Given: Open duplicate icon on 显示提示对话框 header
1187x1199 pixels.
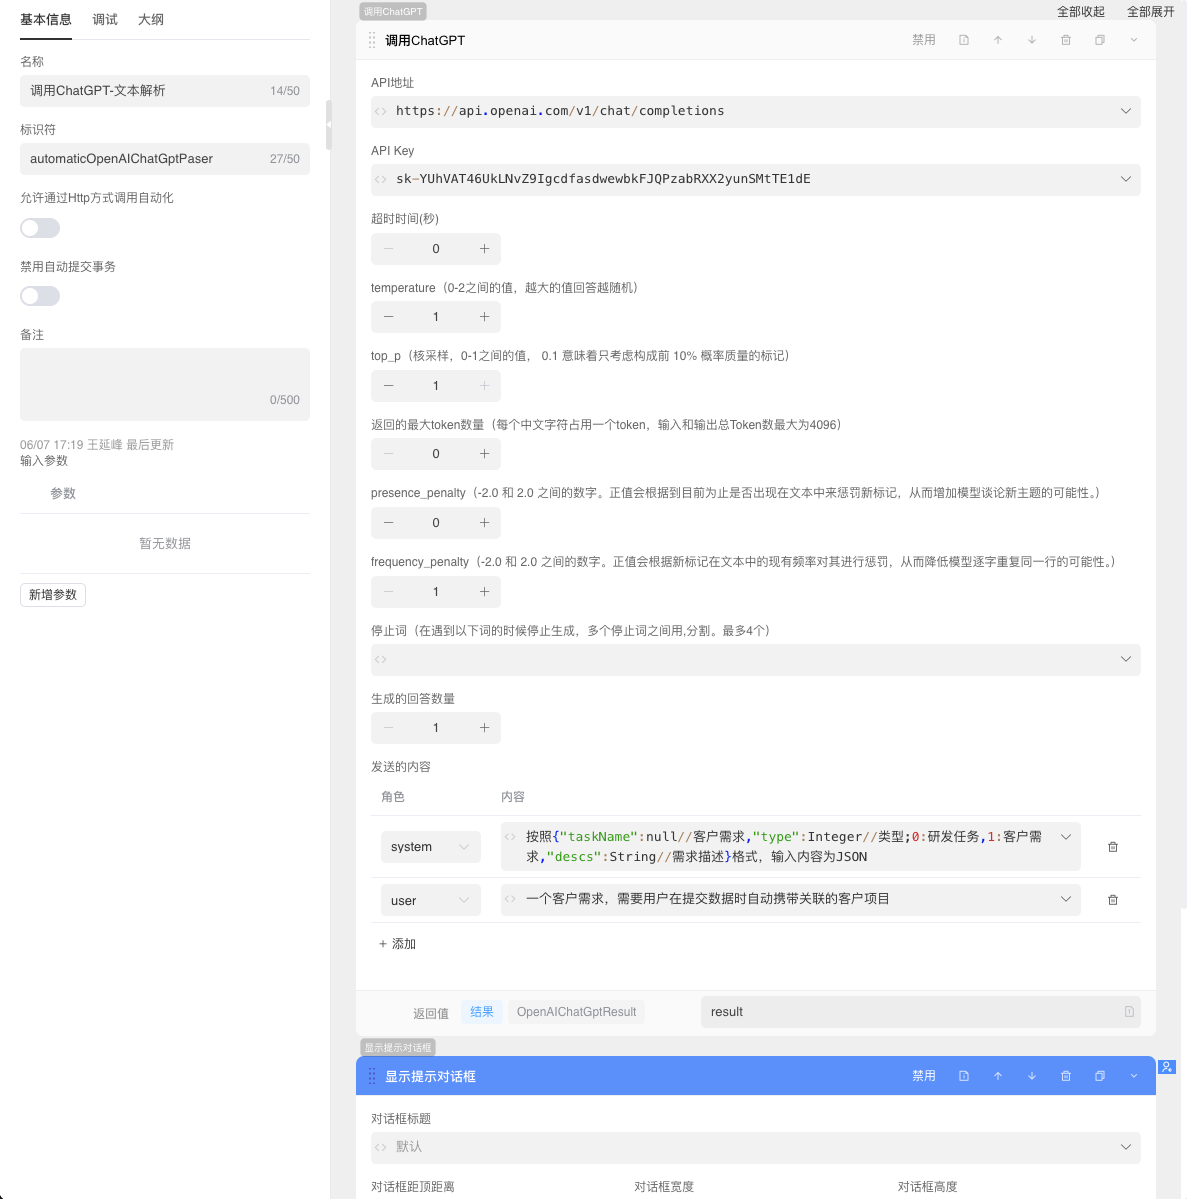Looking at the screenshot, I should (x=1099, y=1075).
